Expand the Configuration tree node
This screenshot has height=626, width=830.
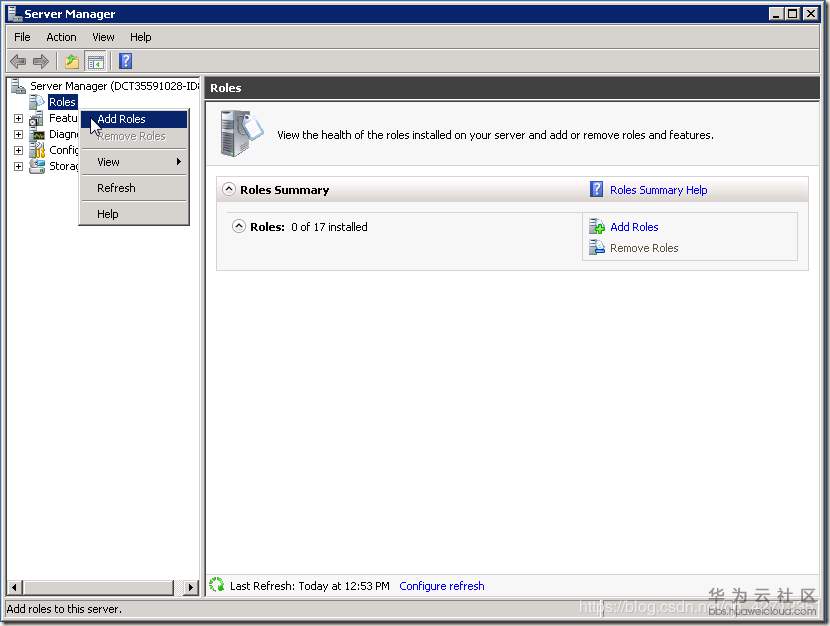[x=18, y=150]
